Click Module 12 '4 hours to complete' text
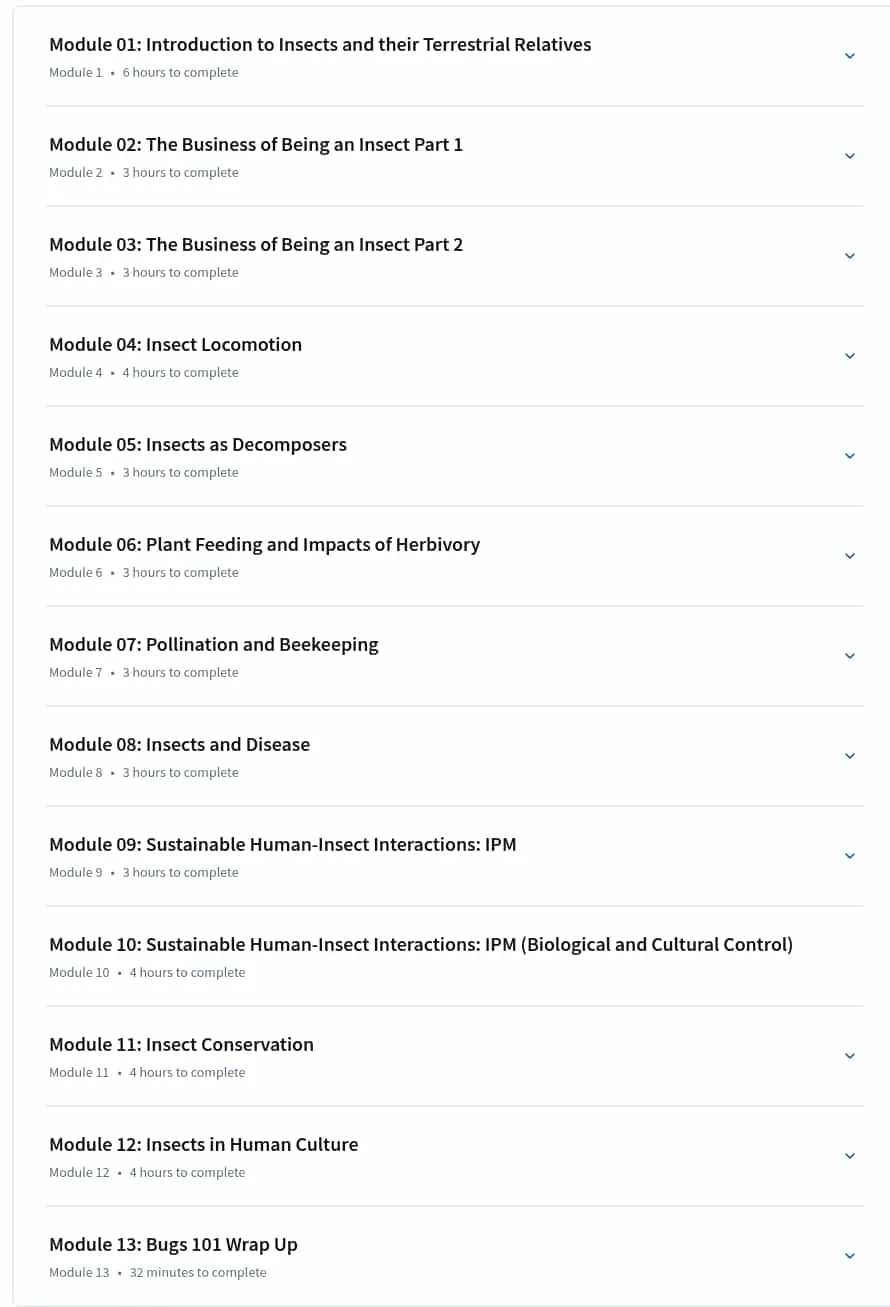 pos(187,1172)
